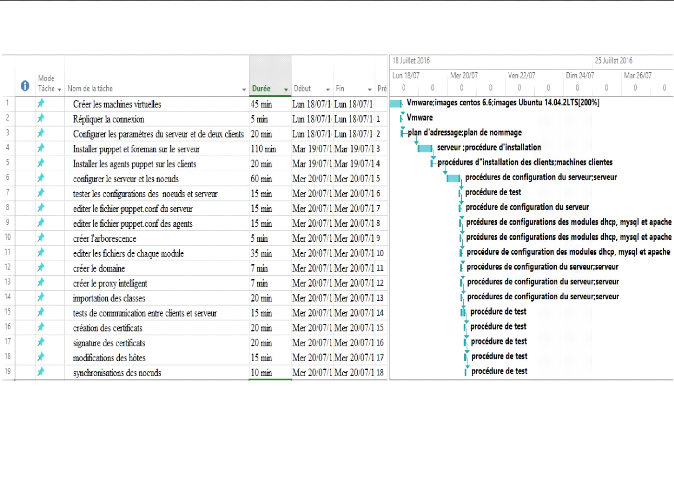
Task: Click the task mode pin icon for row 13
Action: pyautogui.click(x=41, y=283)
